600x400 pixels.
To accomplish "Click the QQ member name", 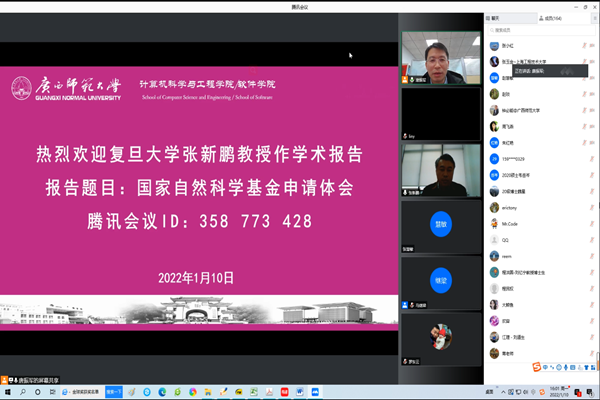I will pos(505,240).
